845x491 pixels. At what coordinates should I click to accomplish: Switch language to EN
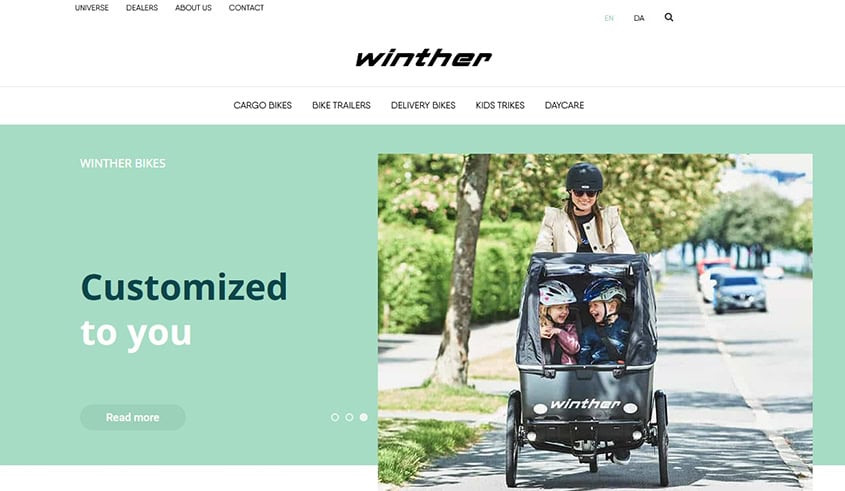pos(609,18)
